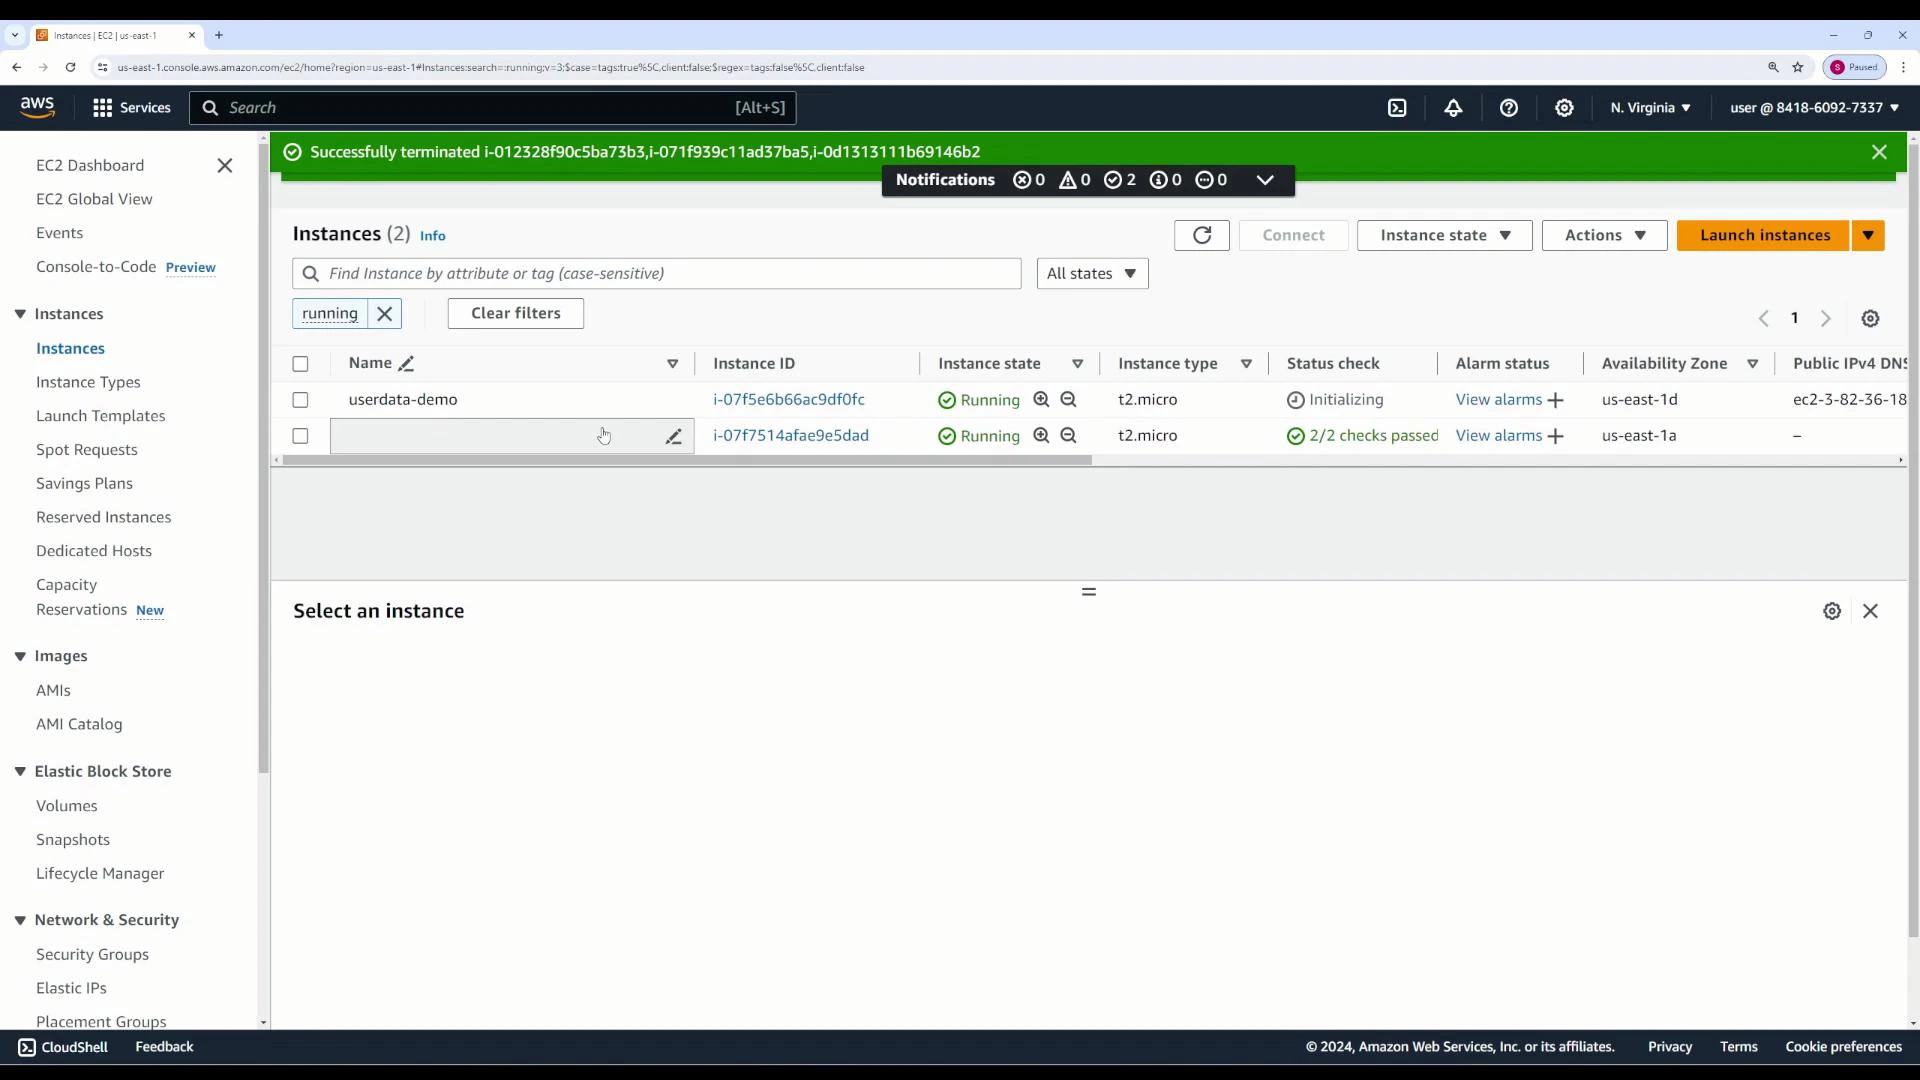
Task: Open table preferences gear near pagination
Action: tap(1871, 318)
